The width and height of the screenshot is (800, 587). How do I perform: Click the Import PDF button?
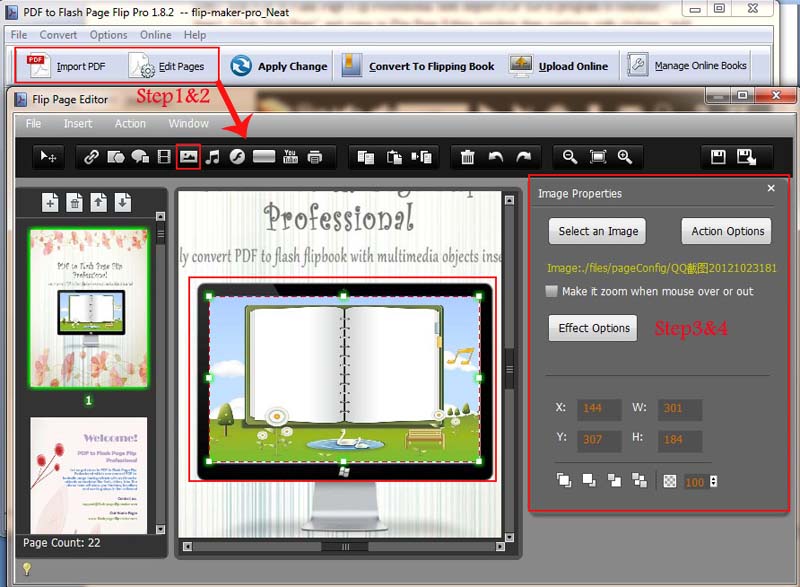tap(66, 66)
